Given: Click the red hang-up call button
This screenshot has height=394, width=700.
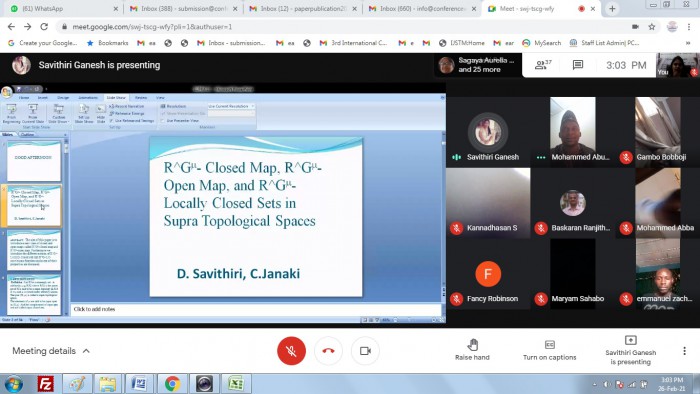Looking at the screenshot, I should [328, 351].
